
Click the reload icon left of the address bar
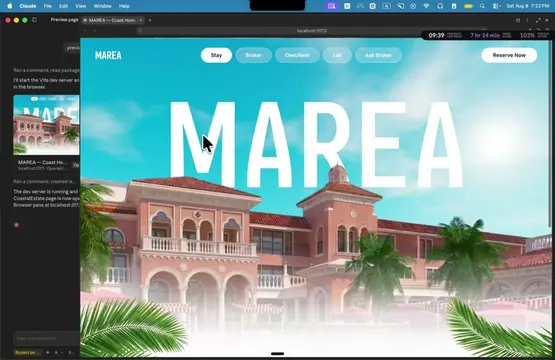pos(140,30)
